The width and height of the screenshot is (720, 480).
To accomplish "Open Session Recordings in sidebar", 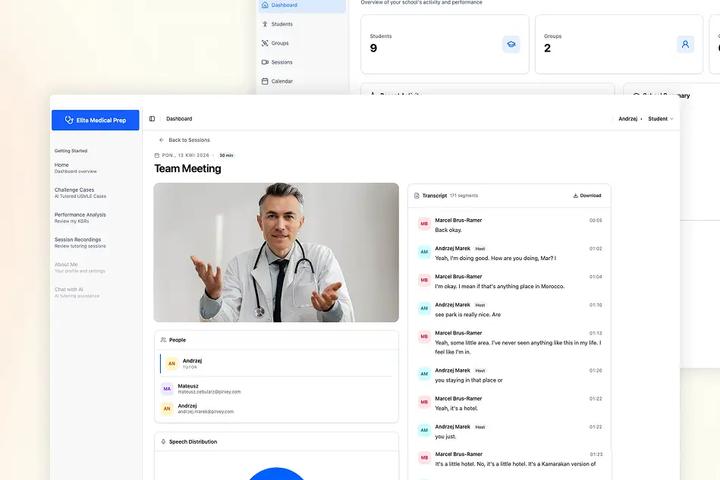I will click(80, 242).
